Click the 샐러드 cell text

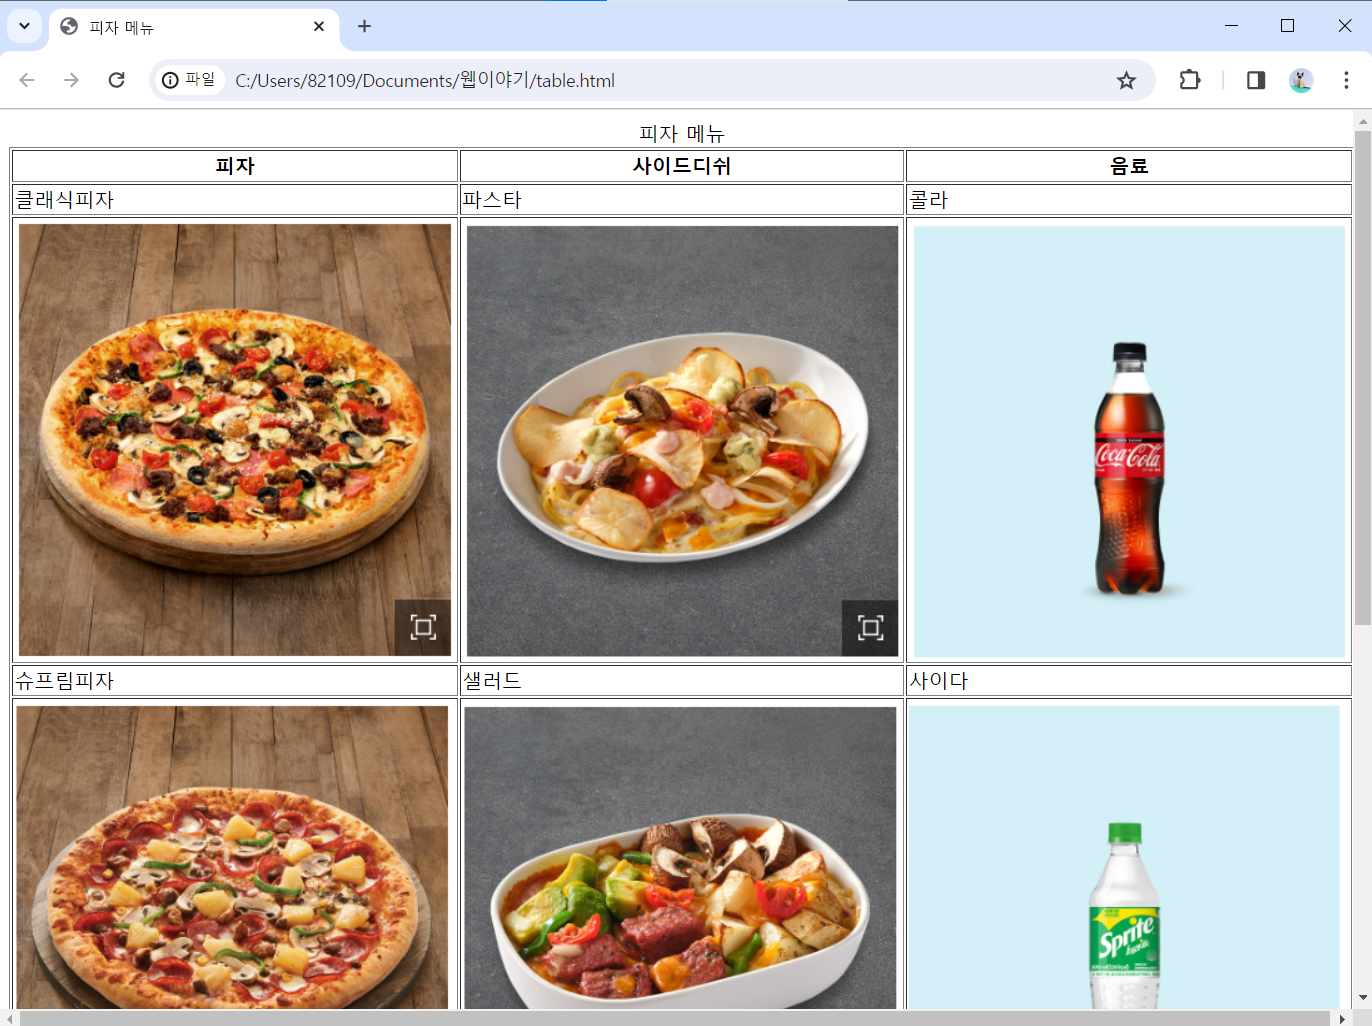click(492, 681)
